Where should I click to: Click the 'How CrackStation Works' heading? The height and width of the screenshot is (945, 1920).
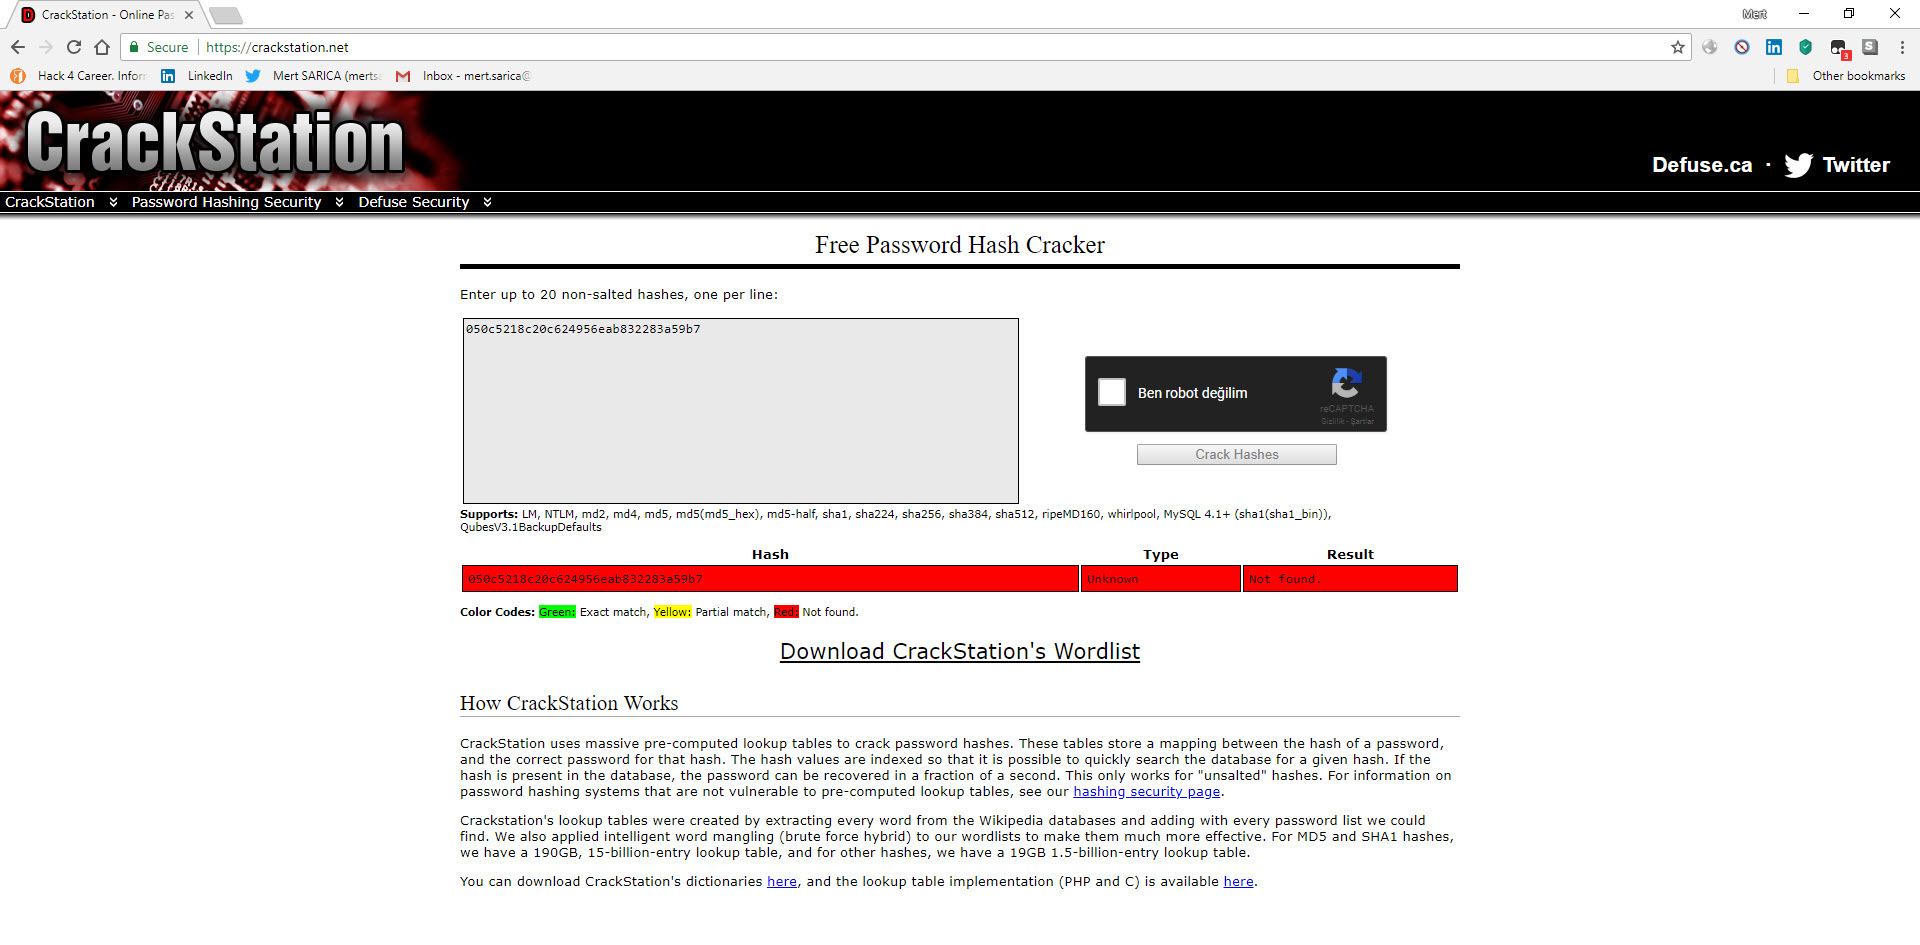point(569,703)
